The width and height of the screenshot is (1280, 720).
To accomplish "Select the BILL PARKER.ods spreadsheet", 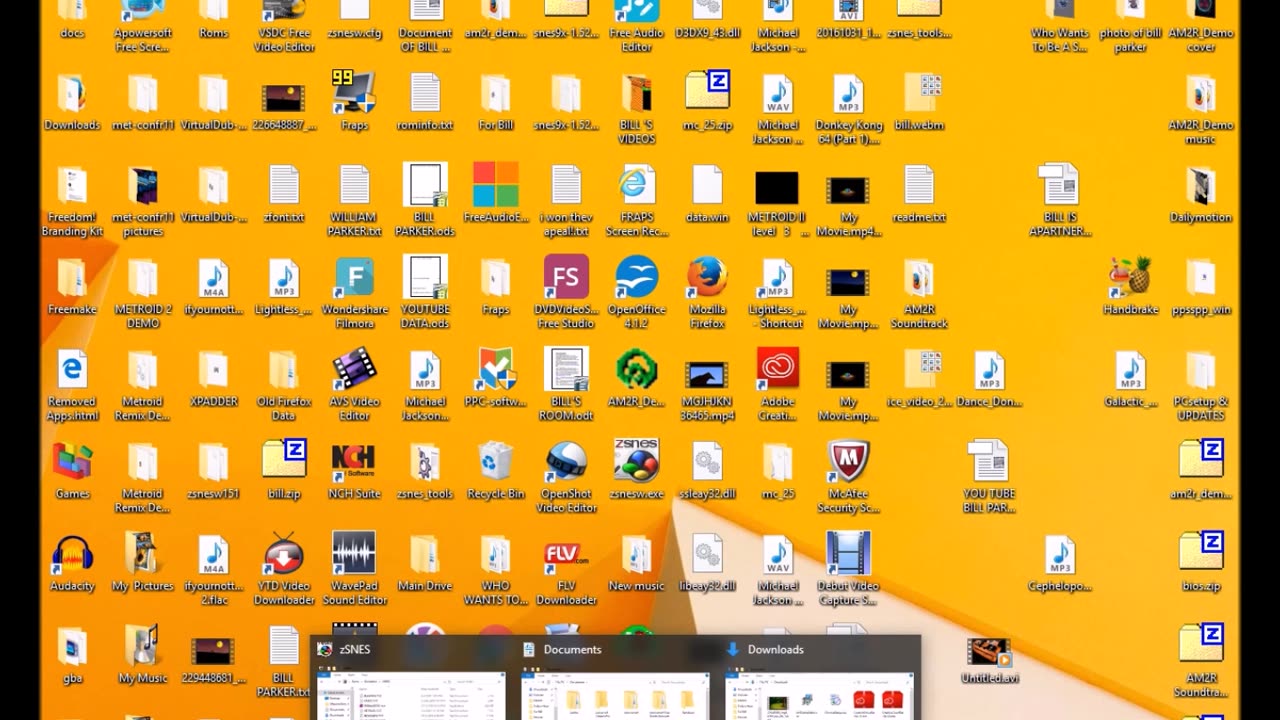I will pyautogui.click(x=425, y=187).
